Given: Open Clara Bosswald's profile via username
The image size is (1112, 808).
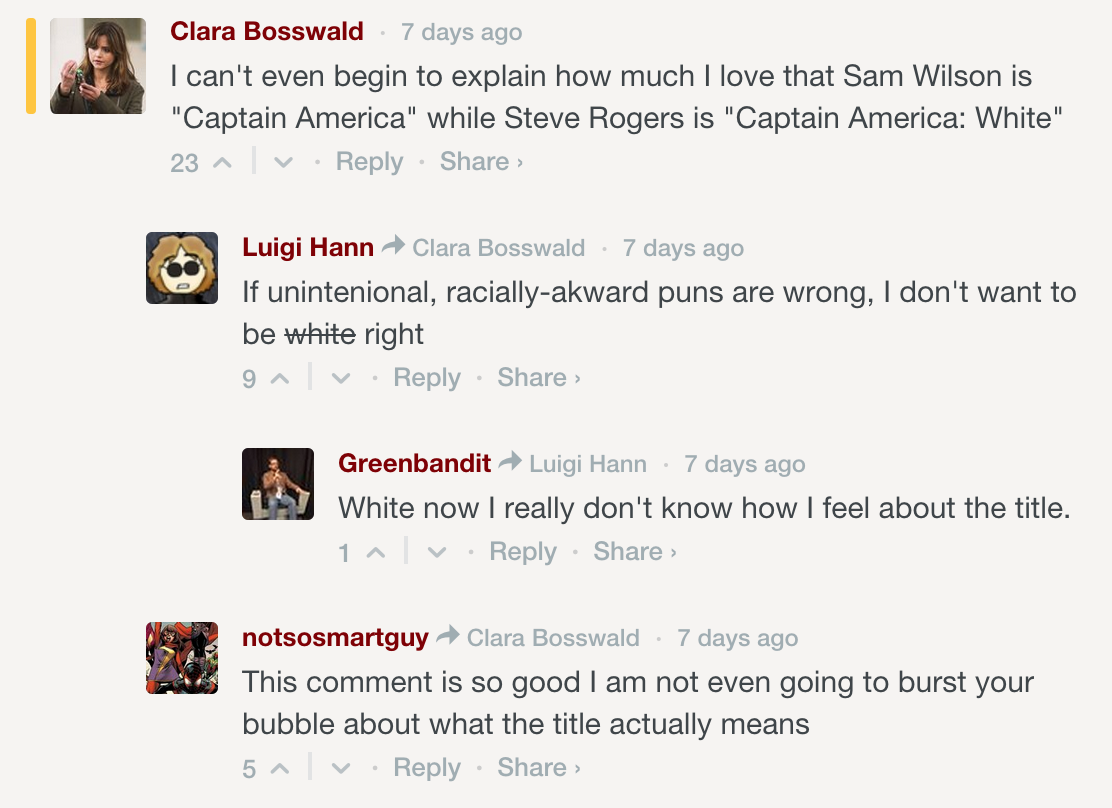Looking at the screenshot, I should click(267, 32).
